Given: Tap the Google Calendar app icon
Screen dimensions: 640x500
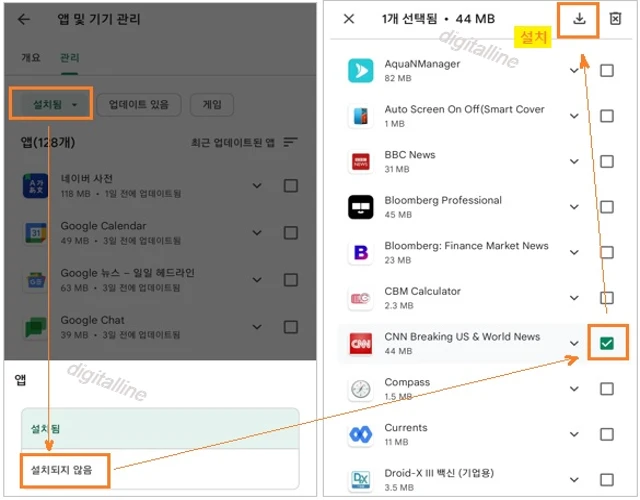Looking at the screenshot, I should (36, 233).
